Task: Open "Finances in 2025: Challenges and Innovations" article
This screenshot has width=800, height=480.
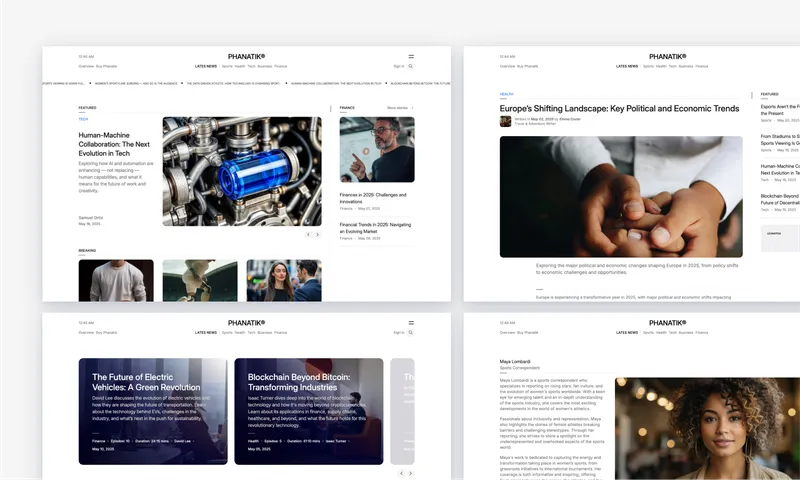Action: pos(374,197)
